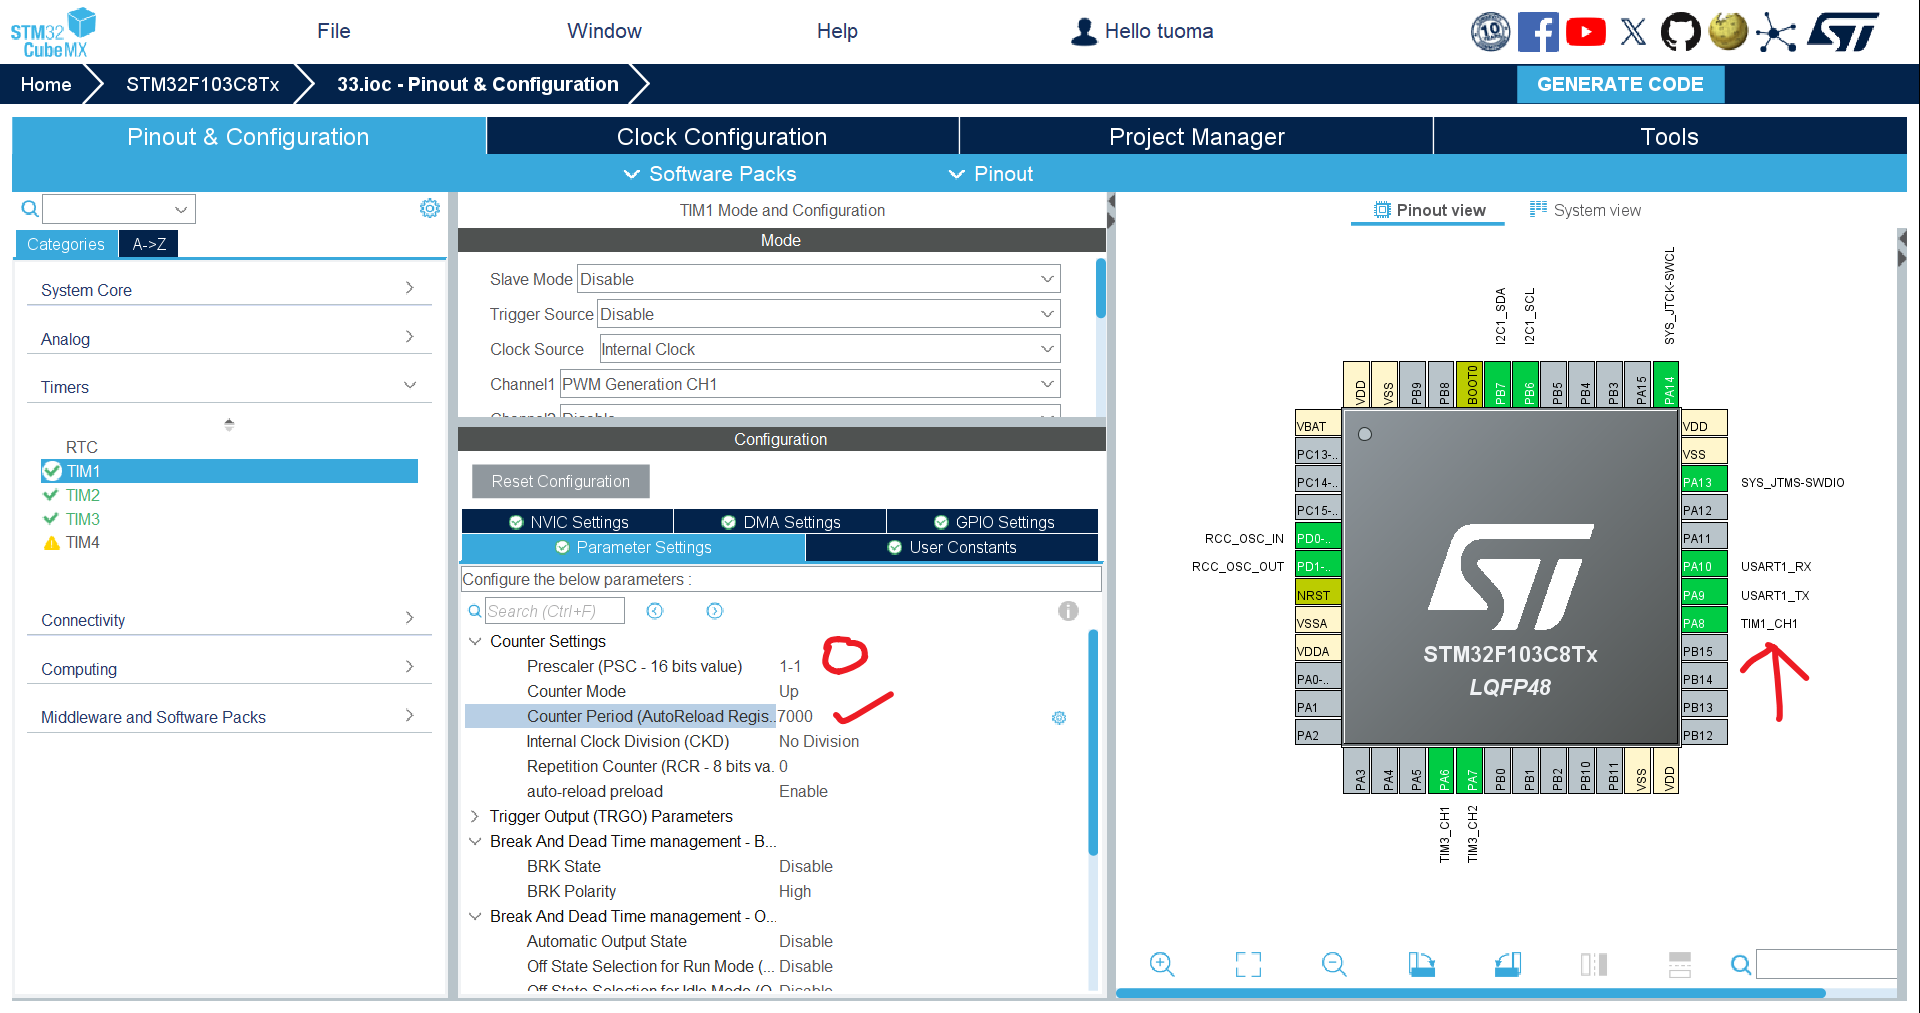
Task: Open the Channel1 PWM Generation dropdown
Action: point(809,384)
